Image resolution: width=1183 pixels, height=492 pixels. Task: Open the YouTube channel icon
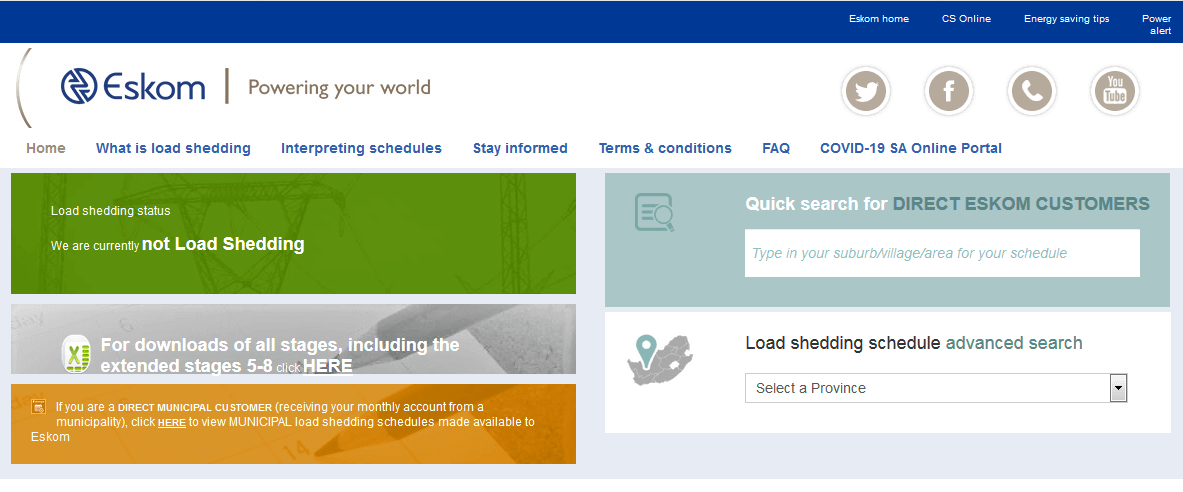coord(1114,92)
